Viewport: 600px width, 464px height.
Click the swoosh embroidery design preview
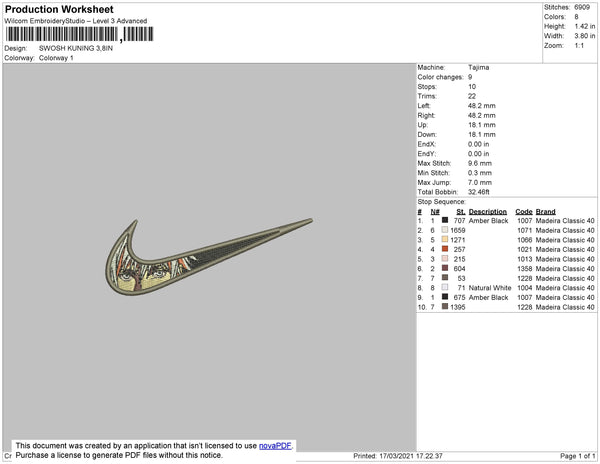point(209,257)
